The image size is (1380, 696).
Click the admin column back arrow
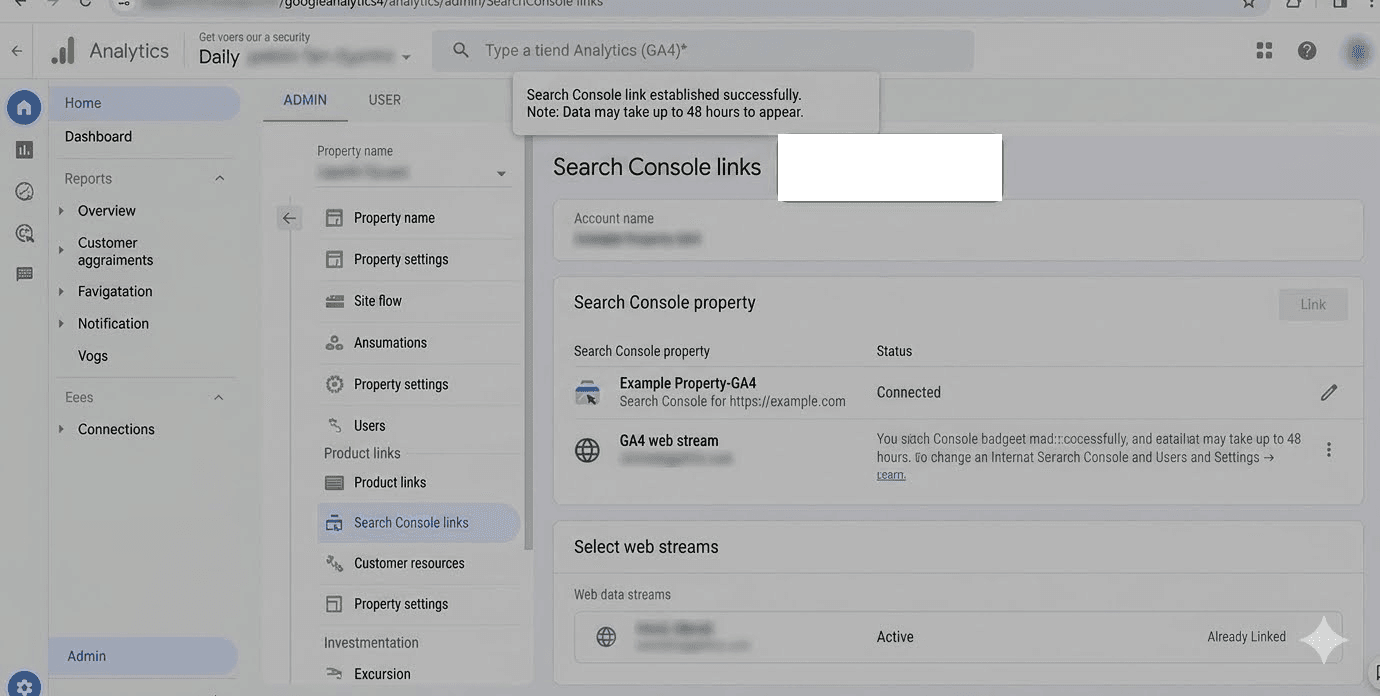point(289,218)
